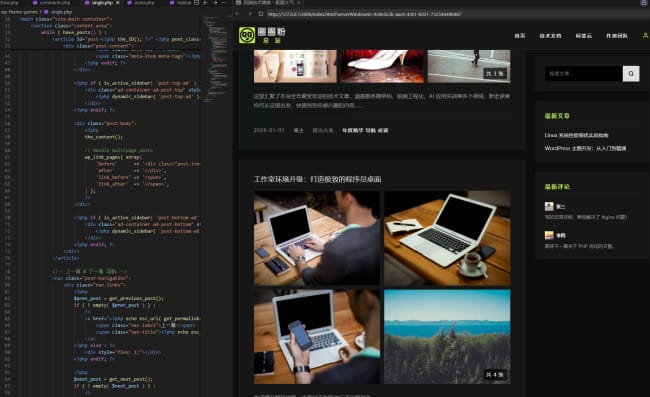Open the comment mentioning PHP
The image size is (650, 397).
pyautogui.click(x=579, y=246)
